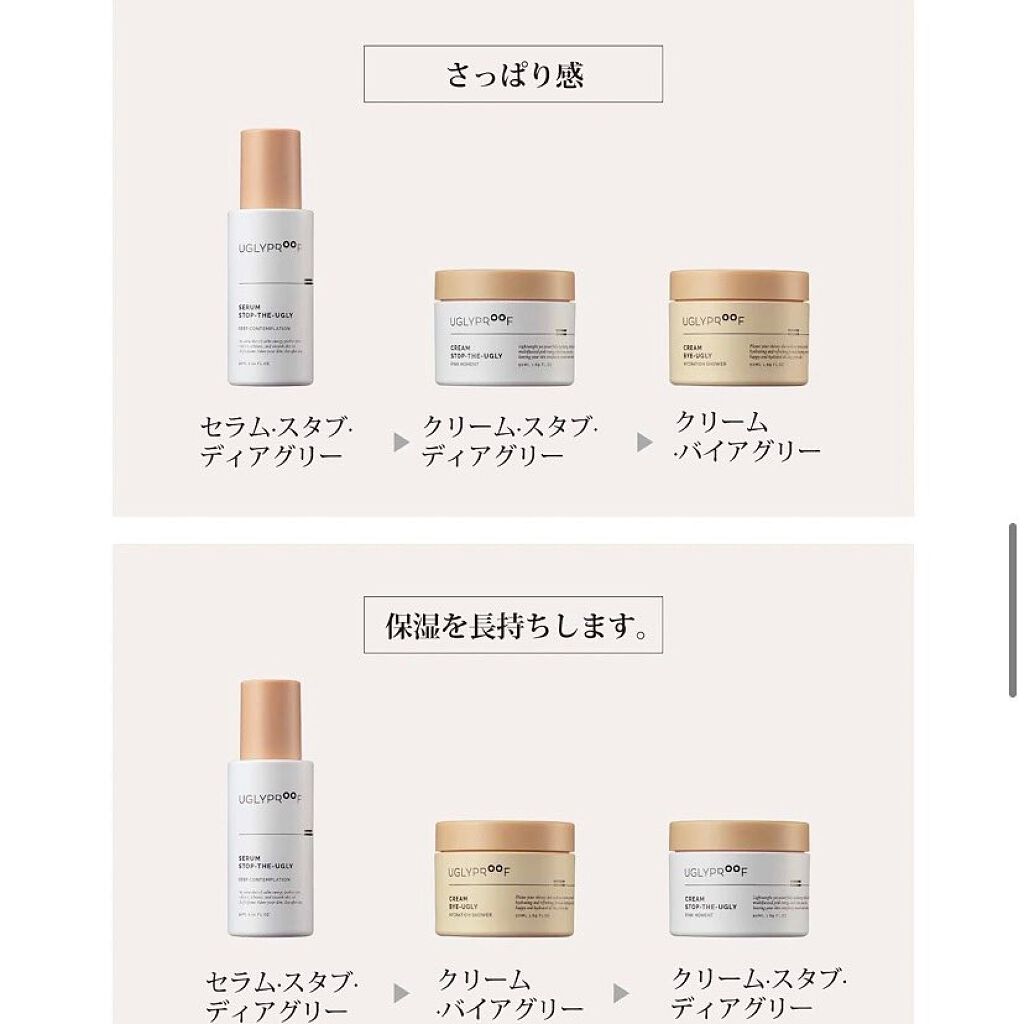Viewport: 1024px width, 1024px height.
Task: Click the UGLYPROOF logo on top serum bottle
Action: 270,248
